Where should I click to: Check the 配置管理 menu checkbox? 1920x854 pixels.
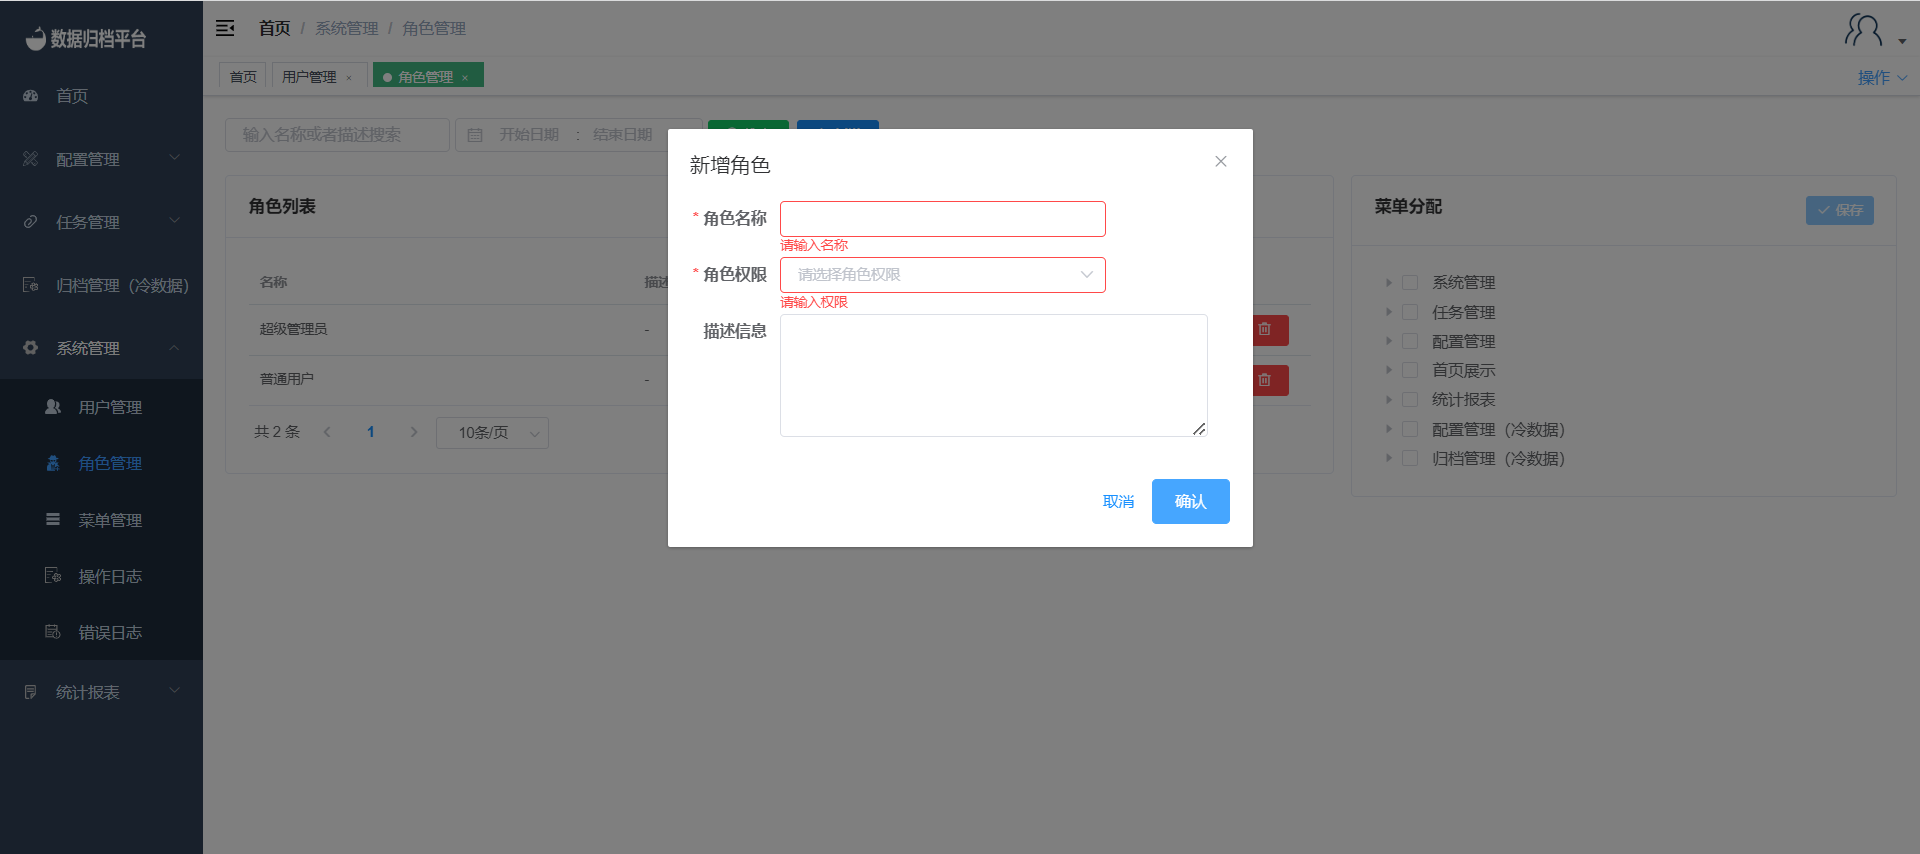[x=1410, y=341]
